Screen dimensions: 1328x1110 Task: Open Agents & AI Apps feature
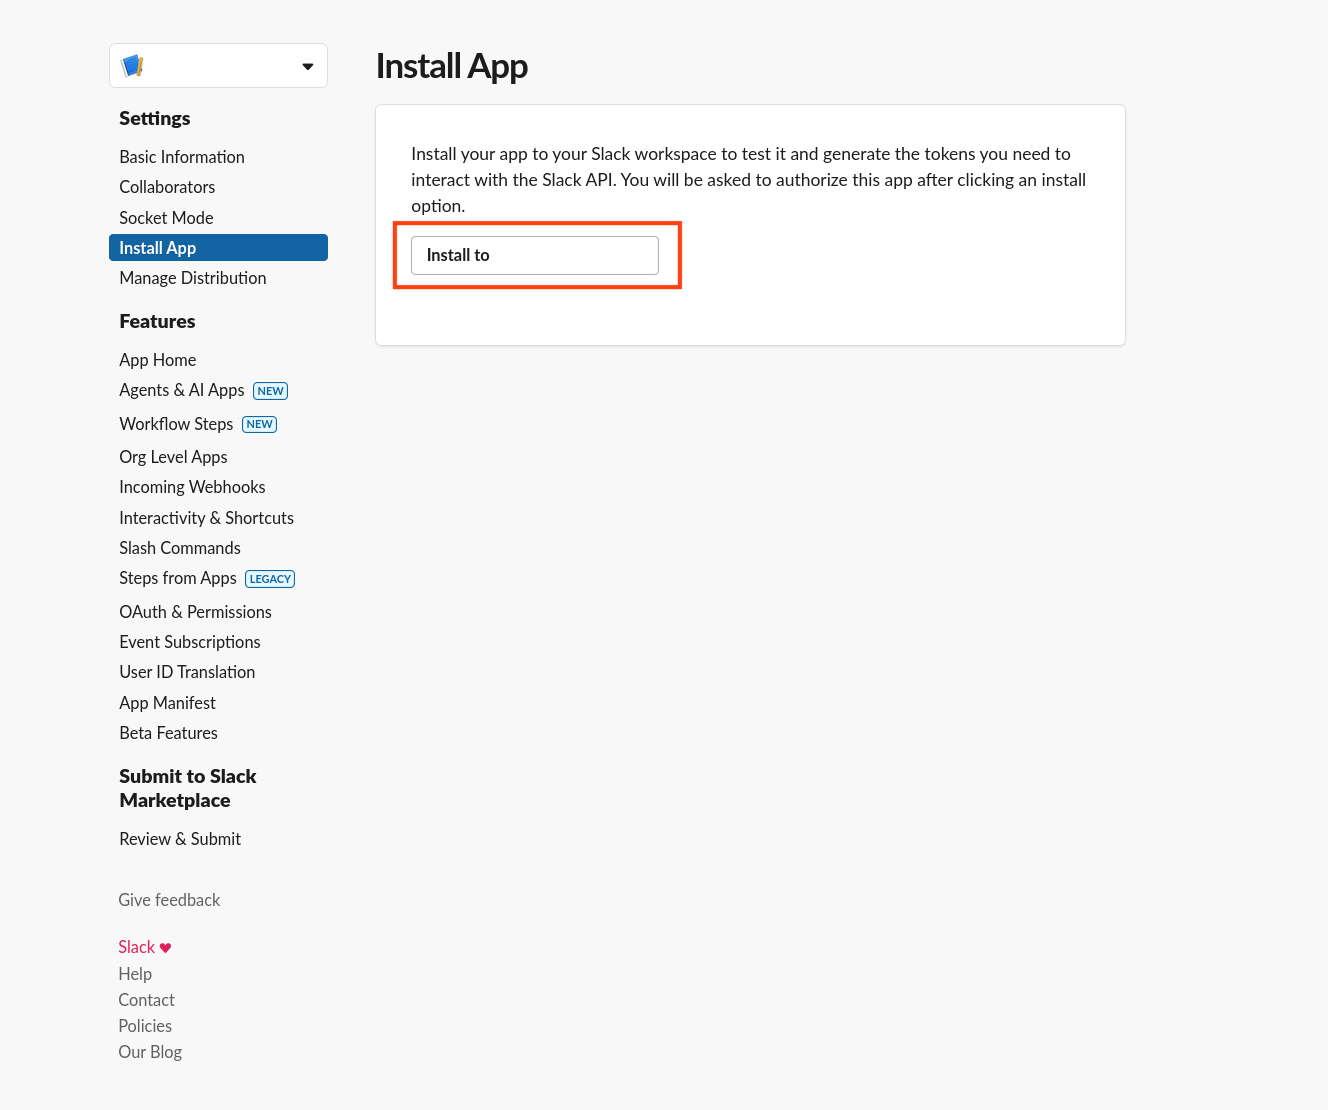pos(182,390)
